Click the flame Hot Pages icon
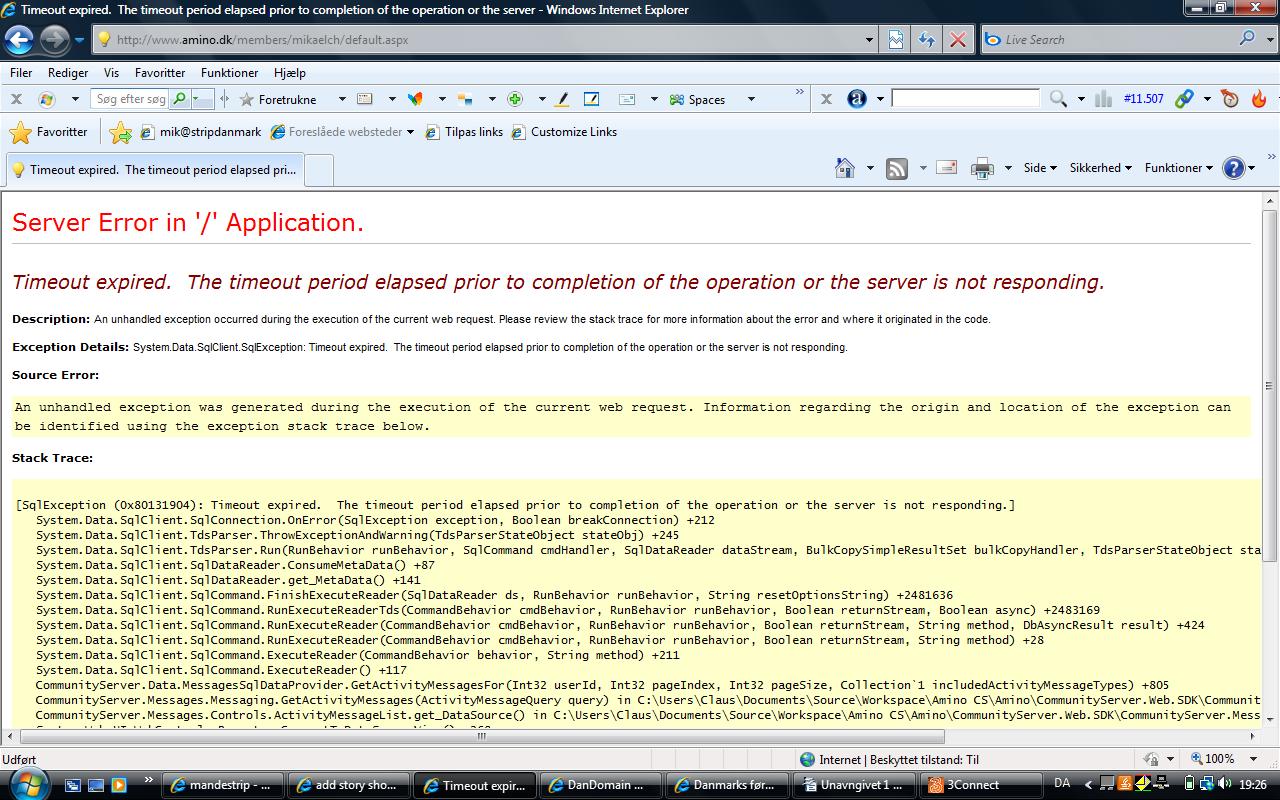 click(x=1259, y=98)
